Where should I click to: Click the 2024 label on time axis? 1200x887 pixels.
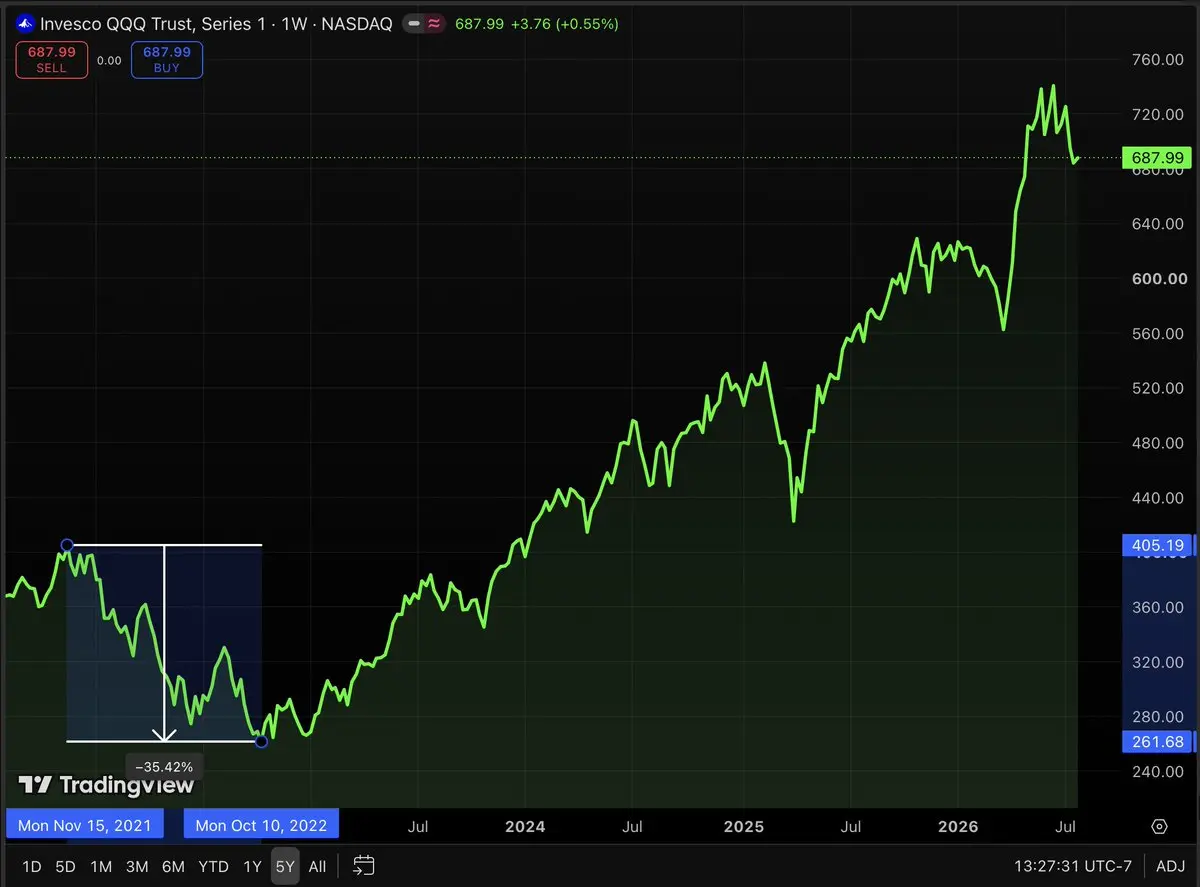pos(525,826)
